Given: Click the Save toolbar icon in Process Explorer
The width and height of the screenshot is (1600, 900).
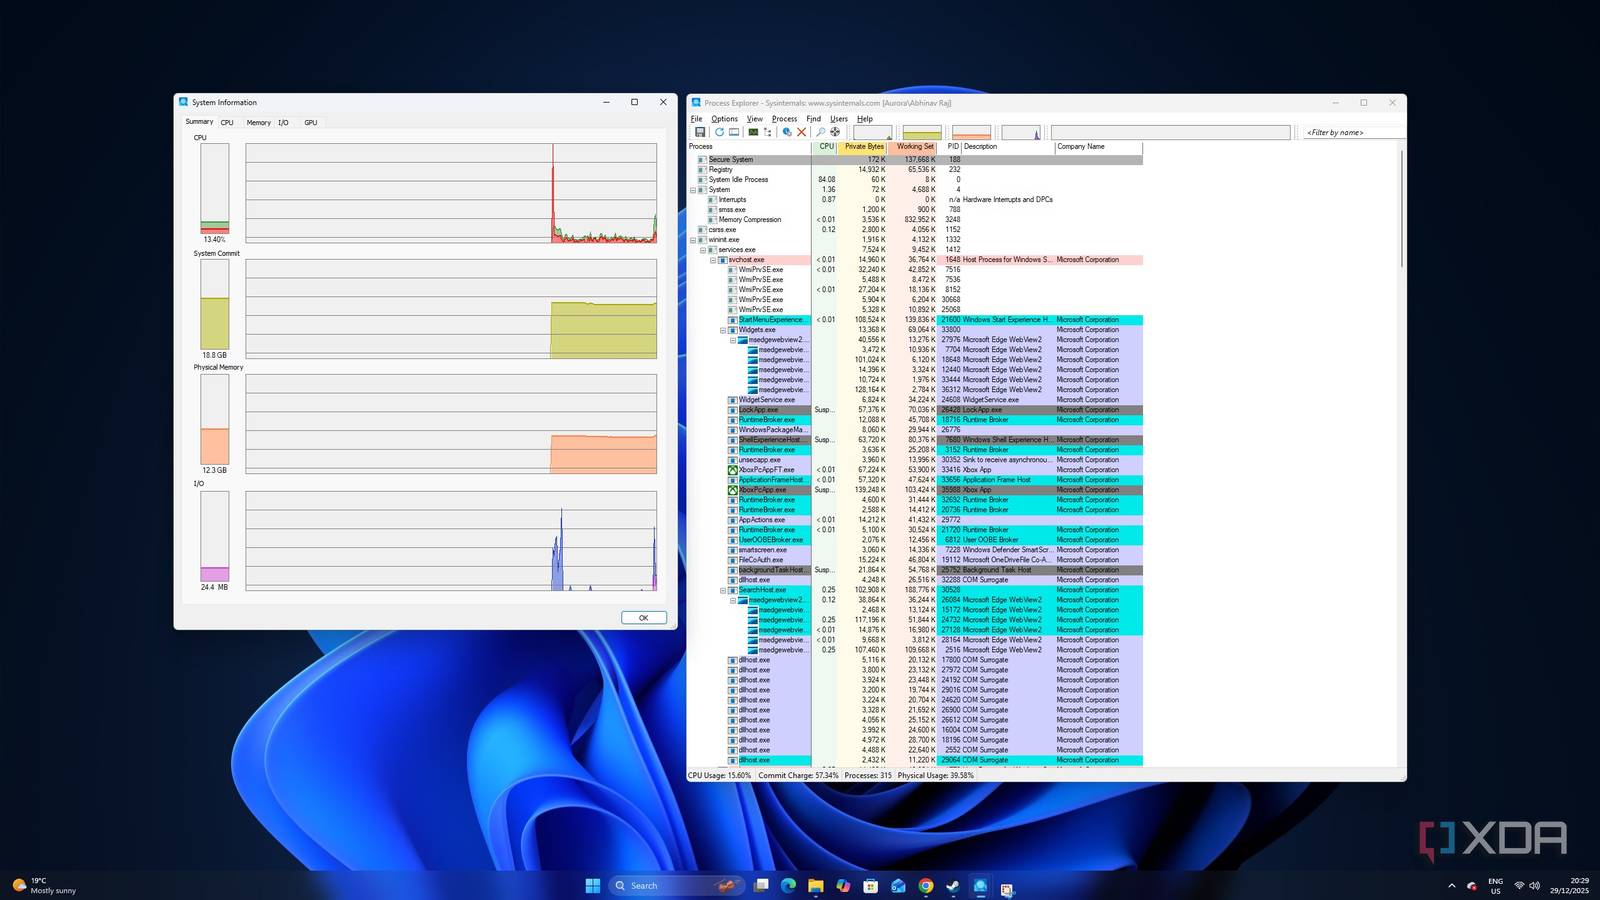Looking at the screenshot, I should [700, 132].
